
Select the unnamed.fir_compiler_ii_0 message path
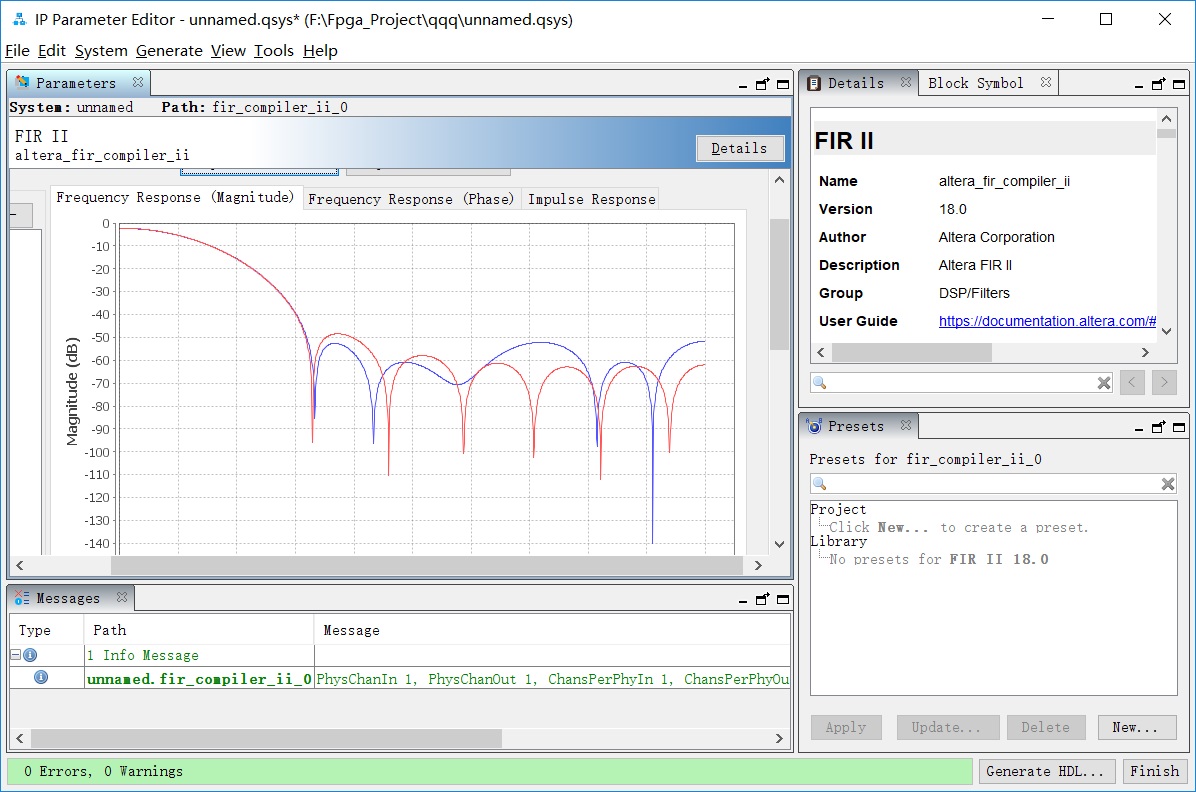click(x=199, y=678)
